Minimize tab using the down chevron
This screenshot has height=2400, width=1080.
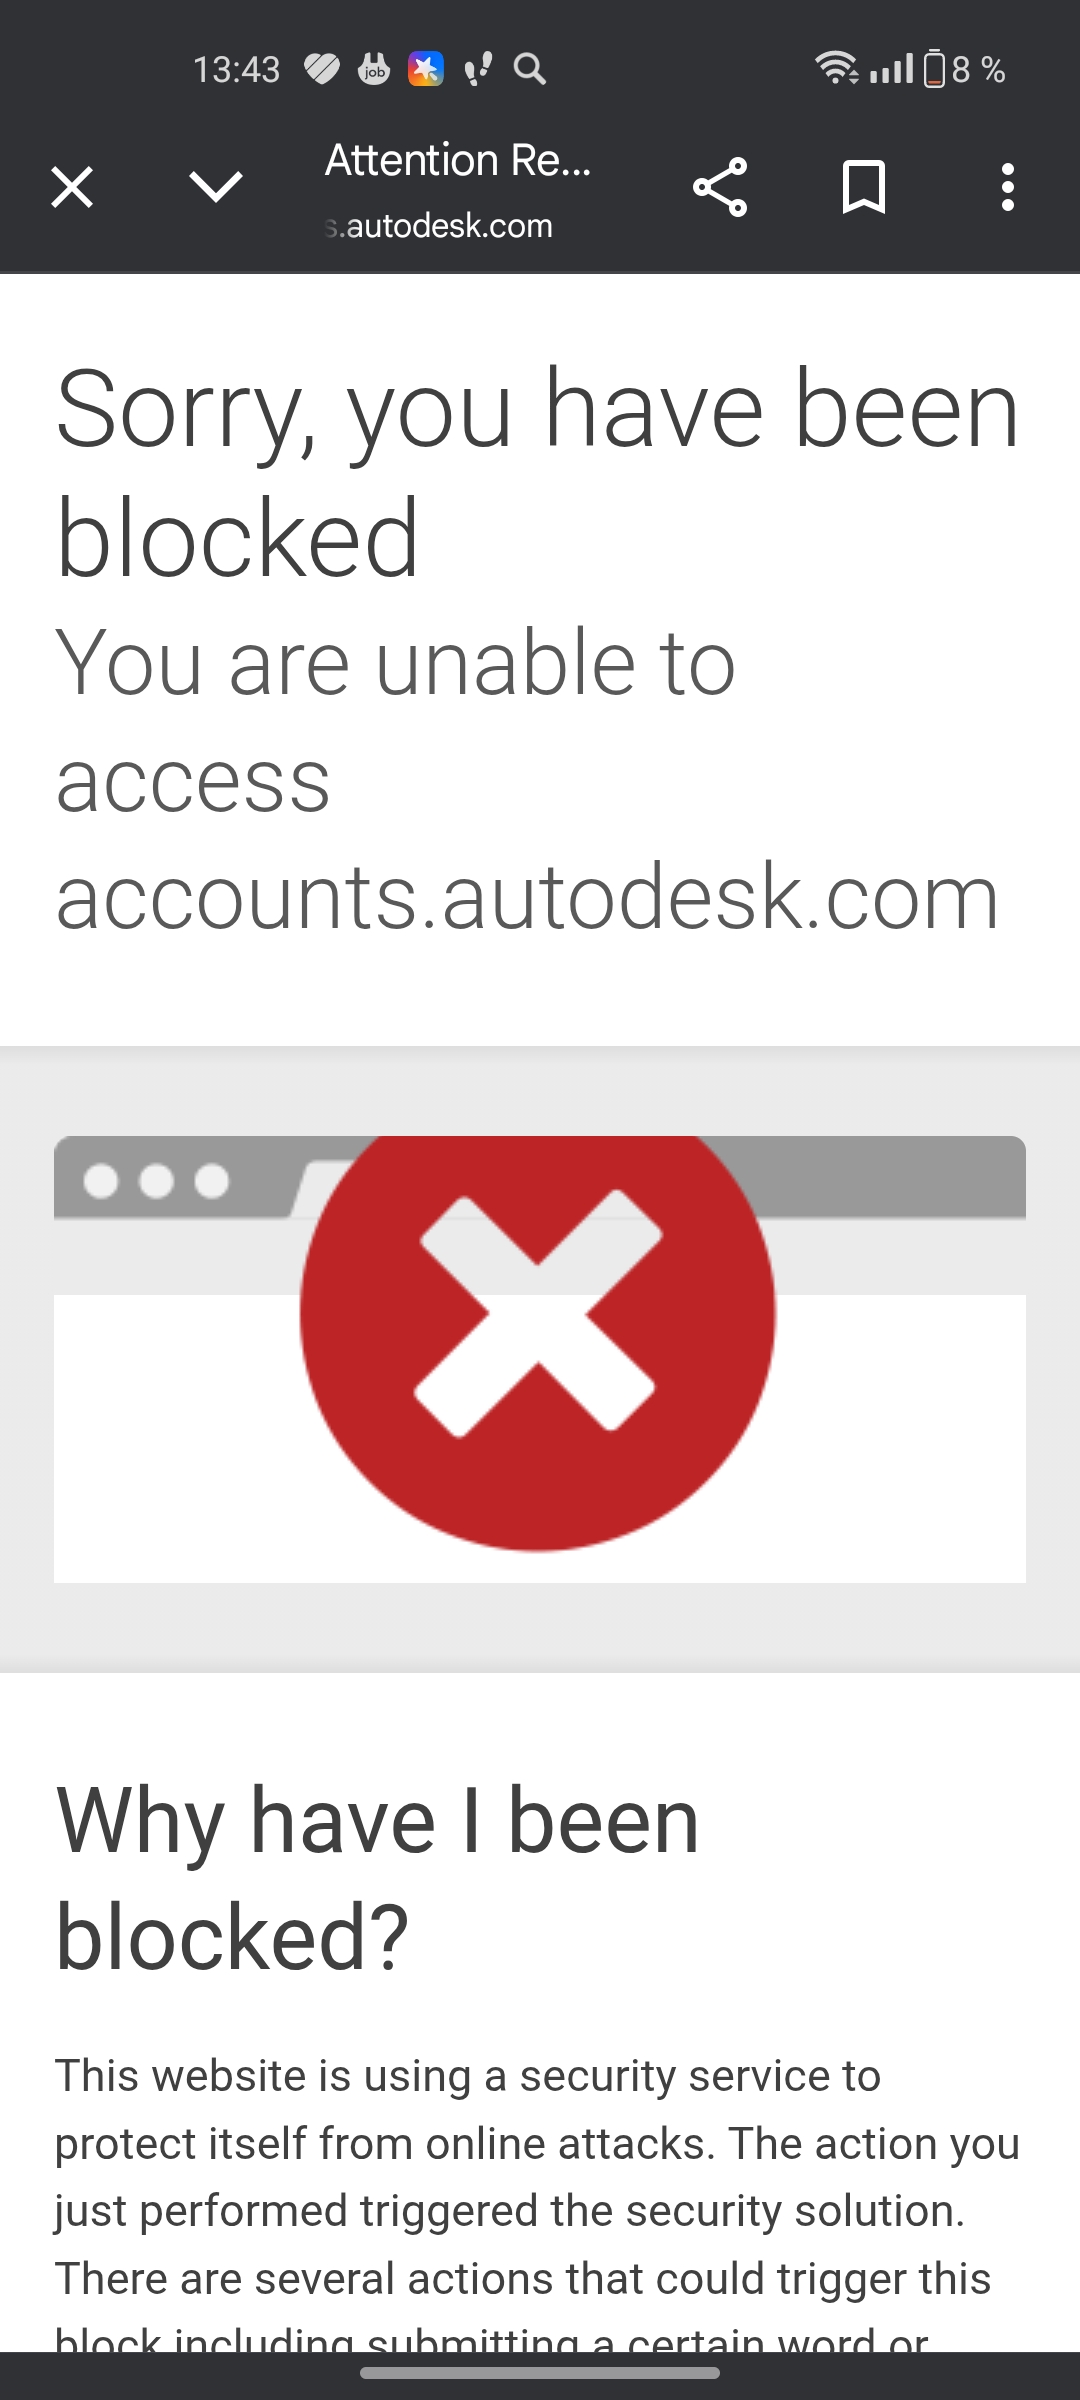[x=216, y=186]
